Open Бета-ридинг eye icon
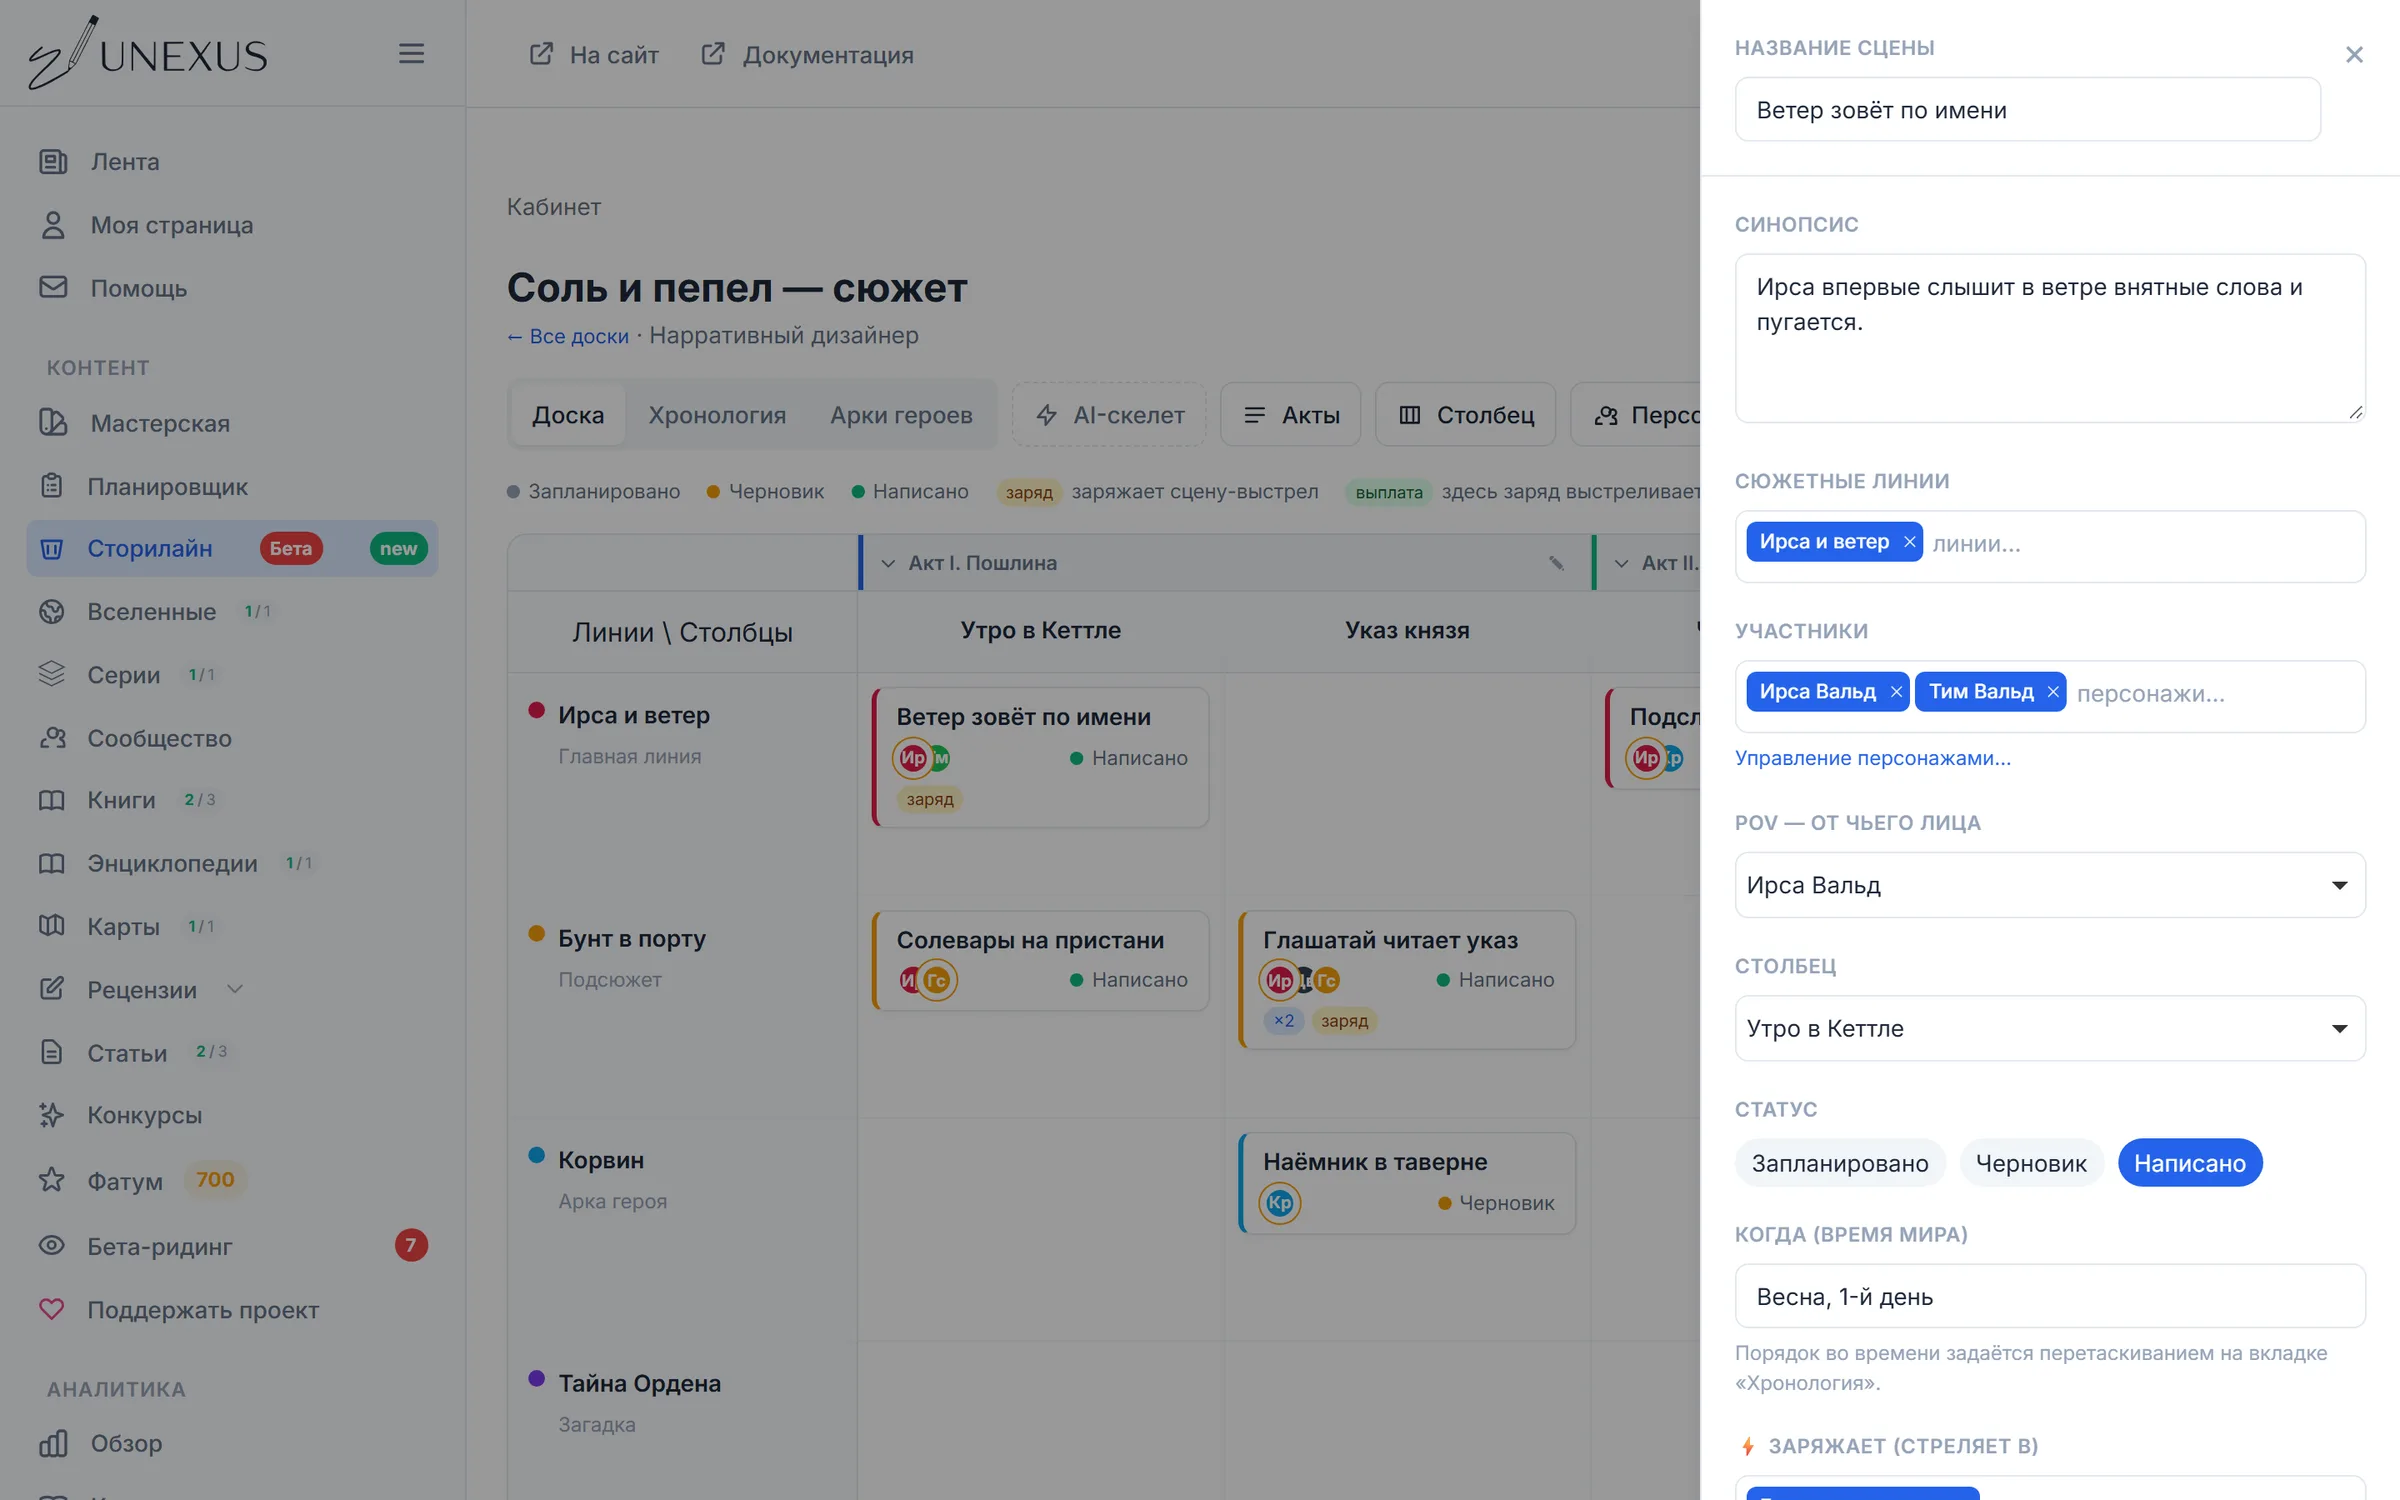2400x1500 pixels. pyautogui.click(x=52, y=1245)
